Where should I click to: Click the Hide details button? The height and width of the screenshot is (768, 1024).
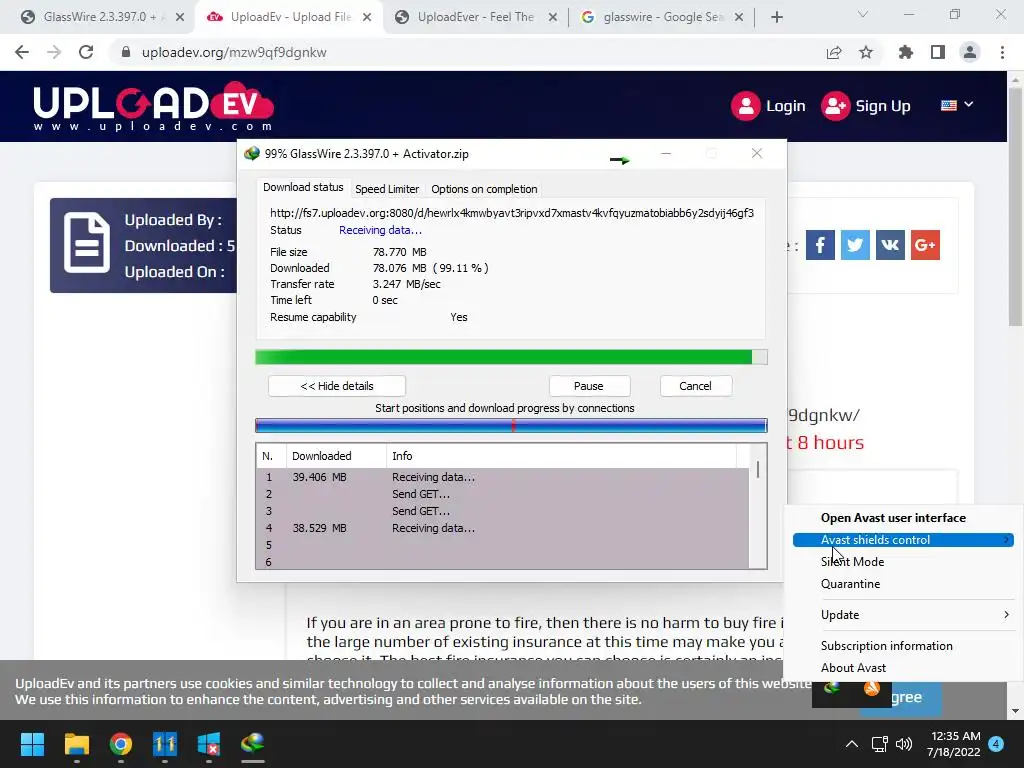pyautogui.click(x=337, y=386)
